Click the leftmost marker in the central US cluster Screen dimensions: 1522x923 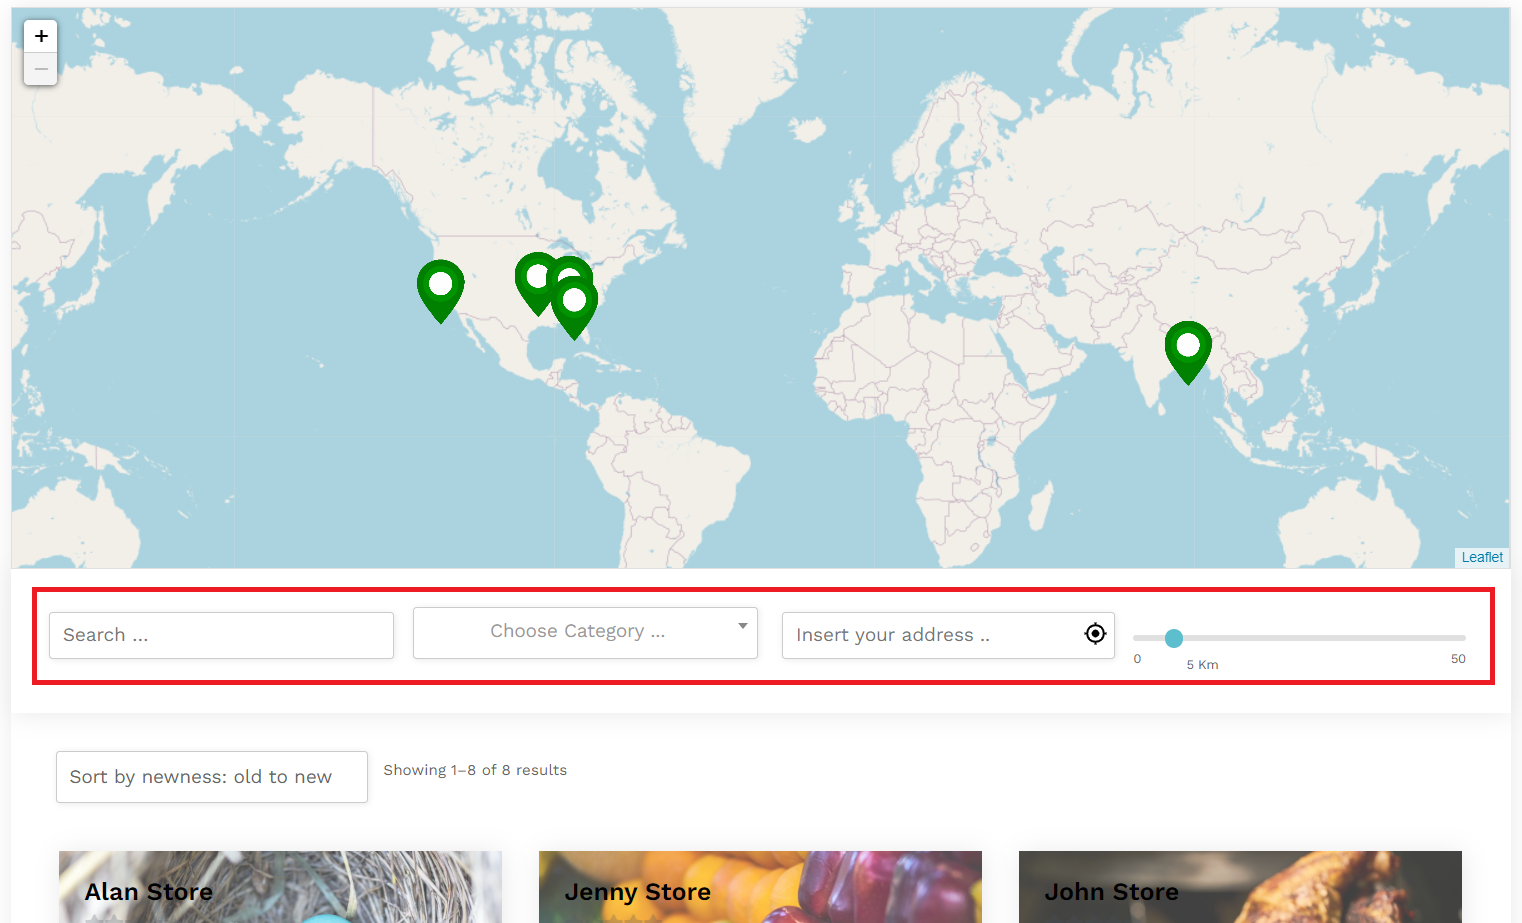tap(536, 278)
